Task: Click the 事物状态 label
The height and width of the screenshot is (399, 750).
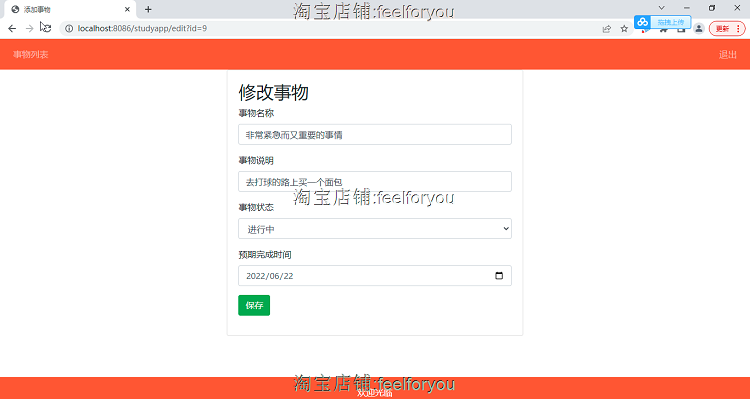Action: pyautogui.click(x=256, y=208)
